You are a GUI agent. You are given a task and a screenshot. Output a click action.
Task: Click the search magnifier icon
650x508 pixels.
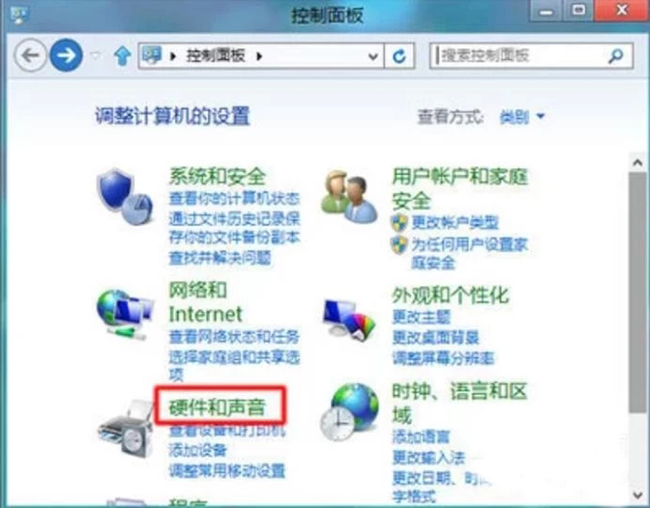coord(616,56)
